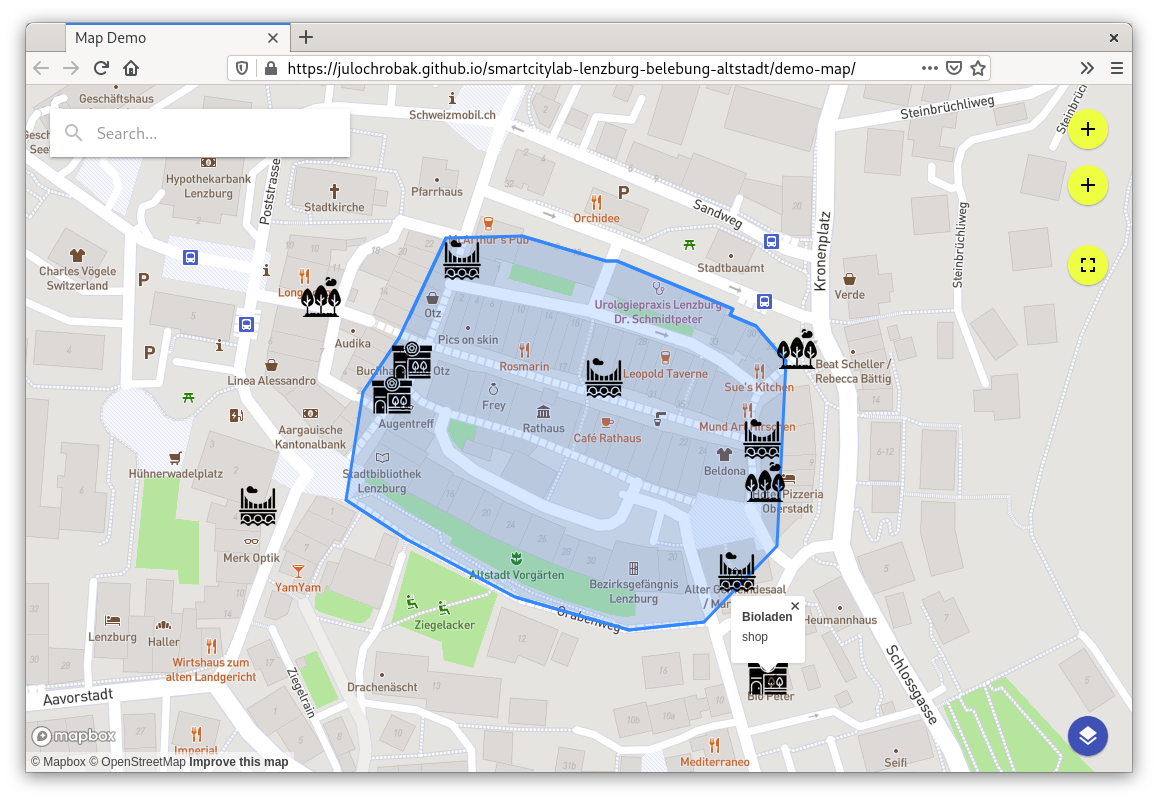Click the Orchidee restaurant icon
Image resolution: width=1158 pixels, height=801 pixels.
pyautogui.click(x=596, y=202)
